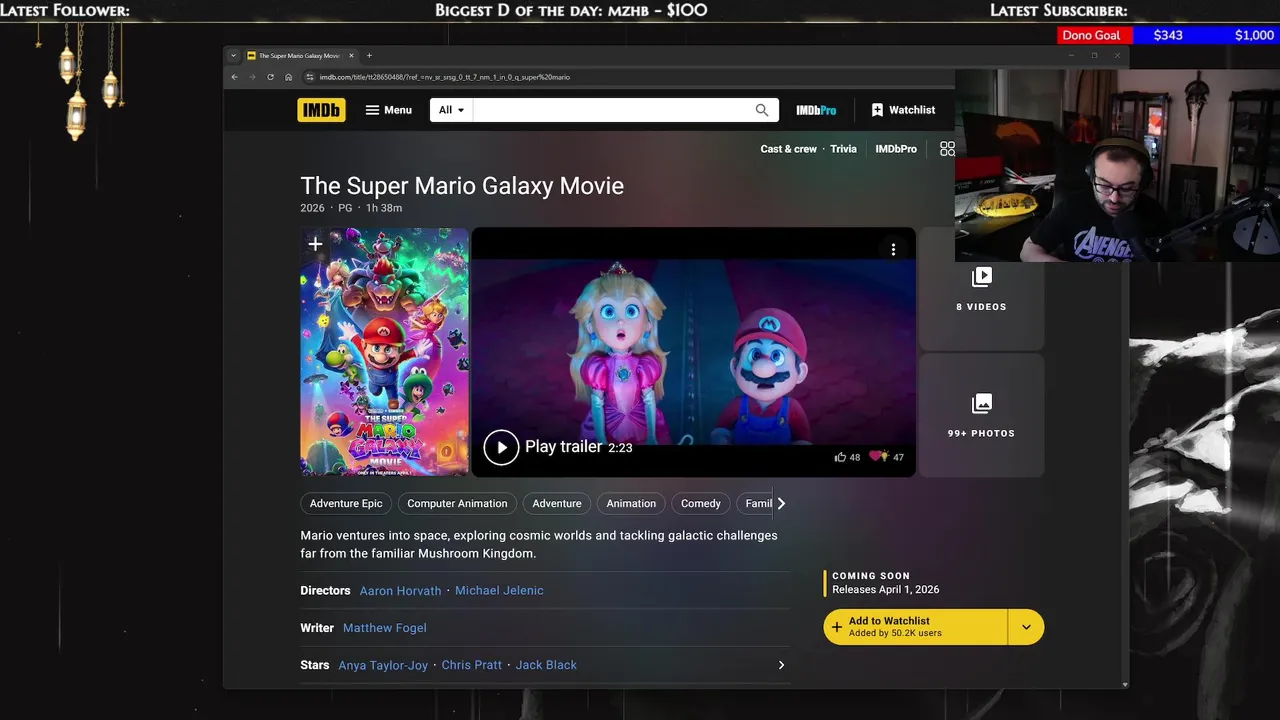
Task: Open the watchlist dropdown arrow
Action: pos(1026,627)
